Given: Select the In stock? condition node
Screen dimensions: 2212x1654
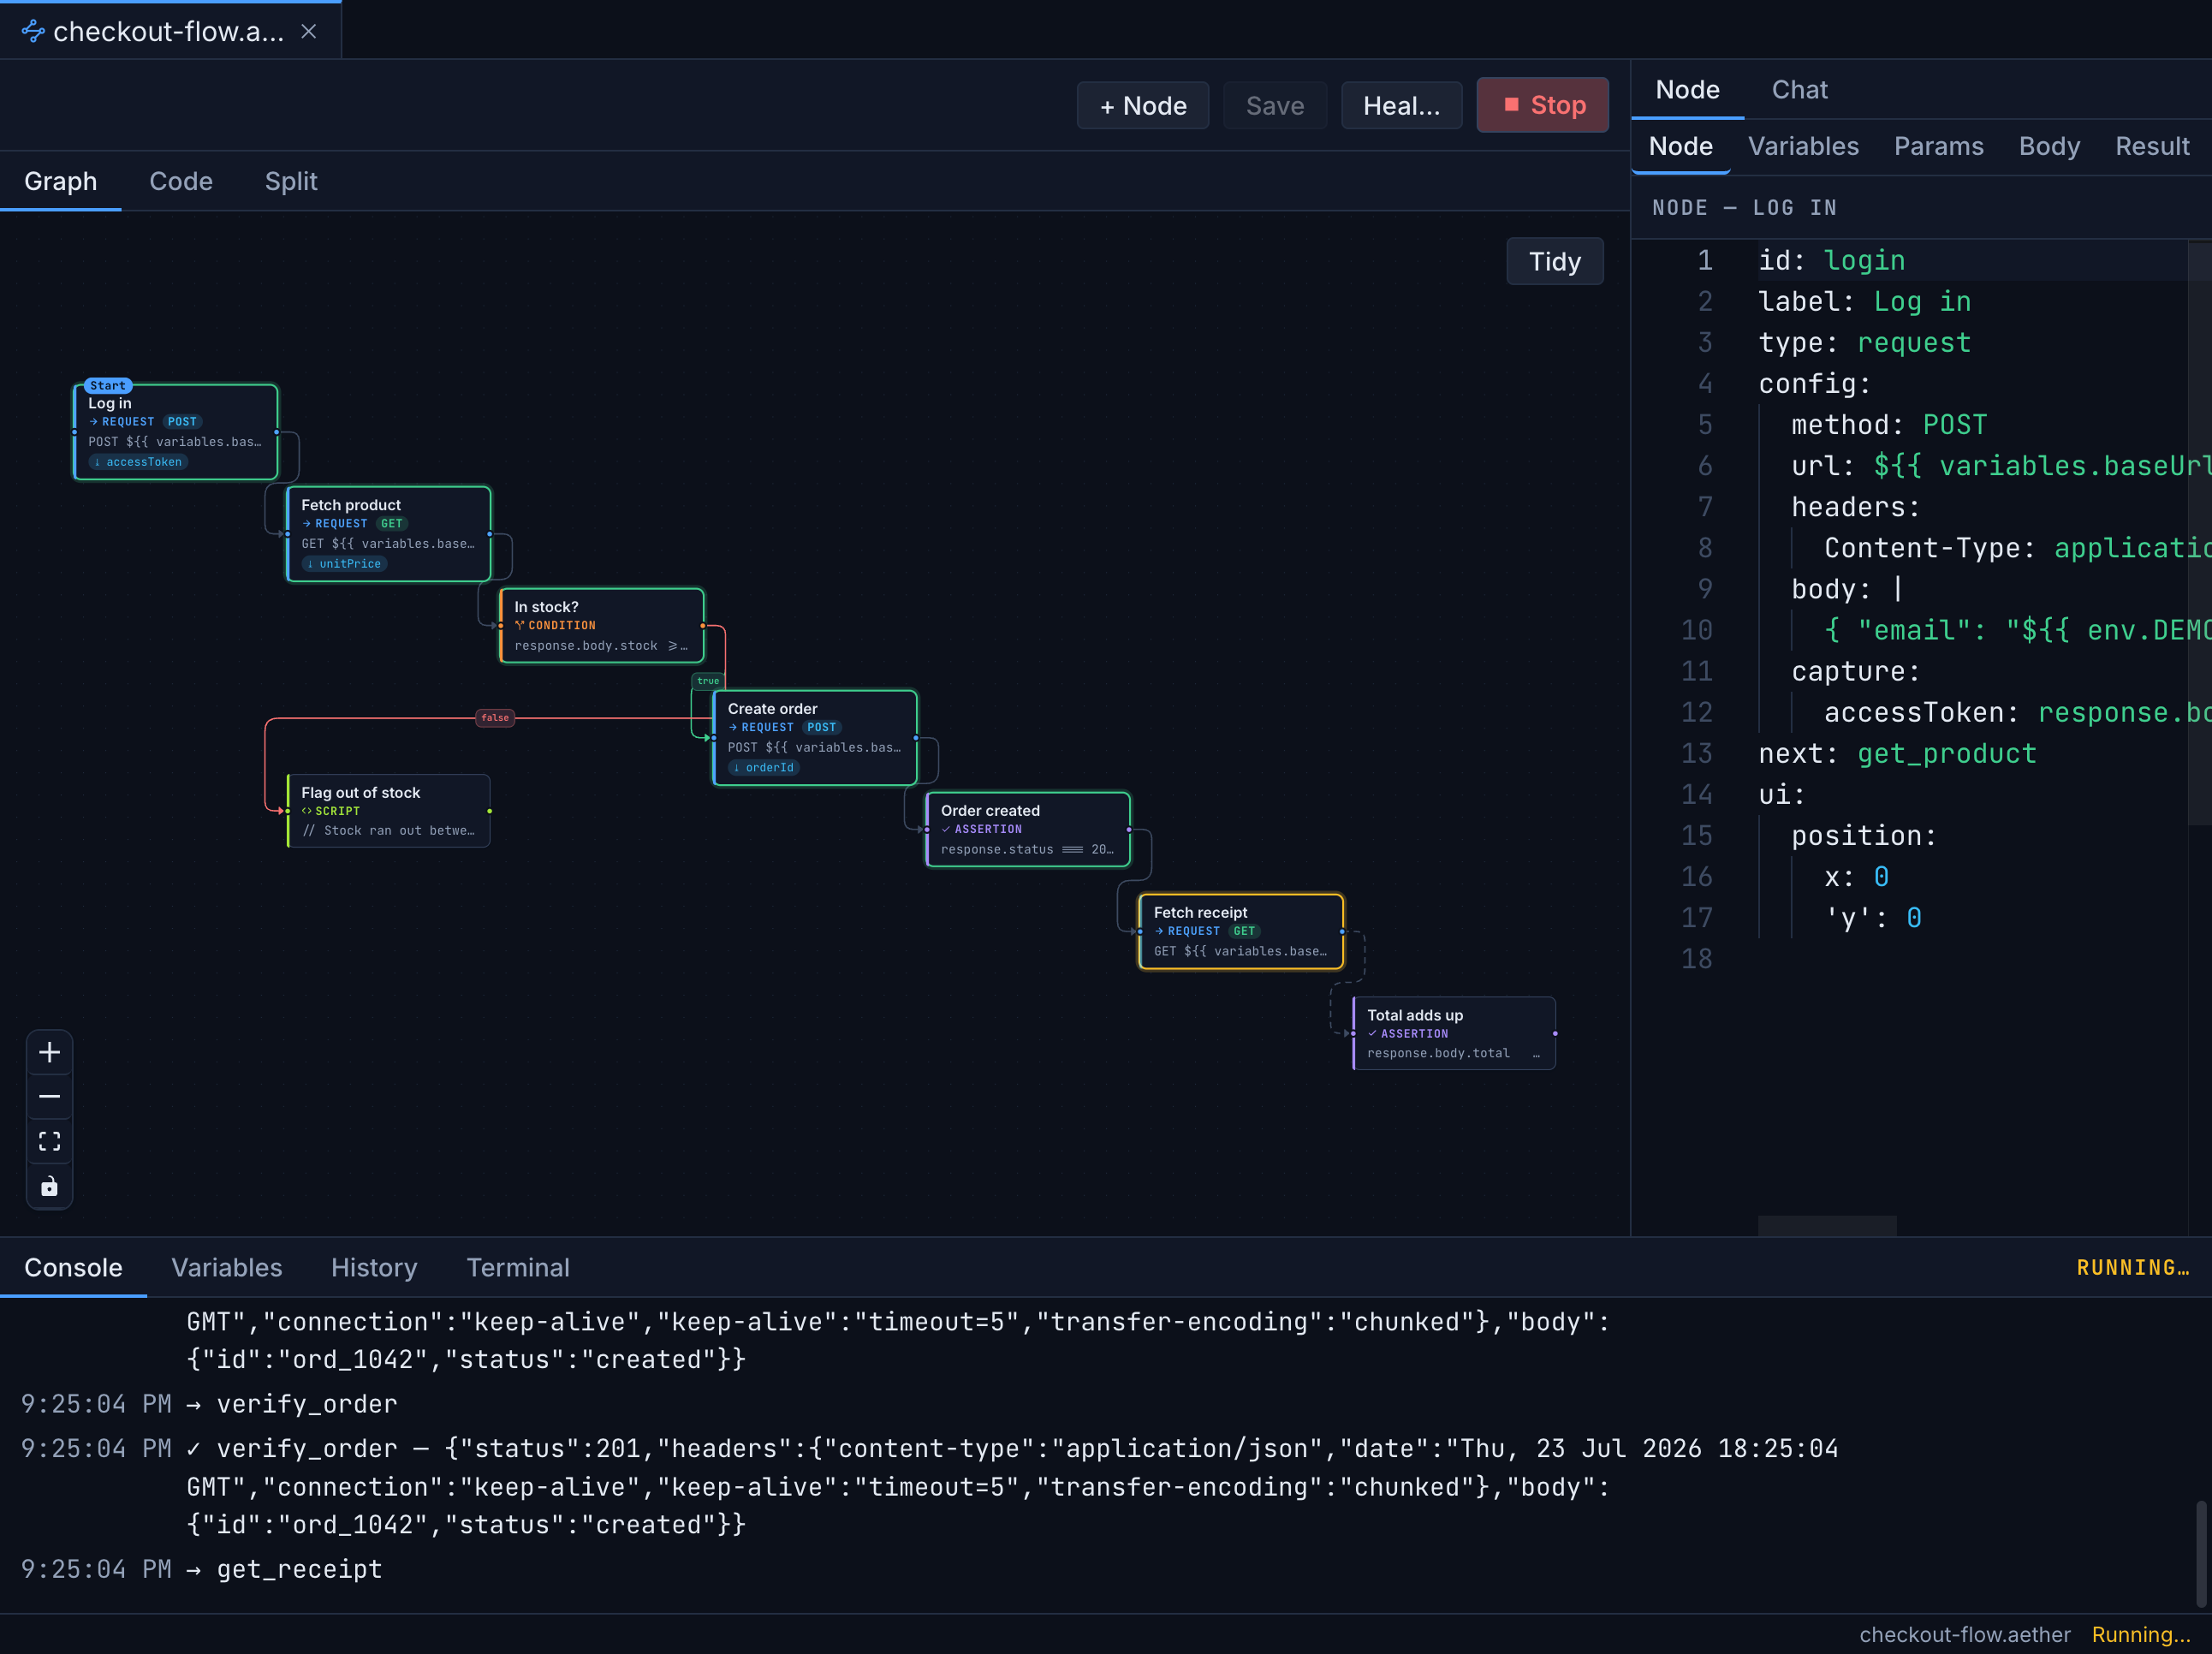Looking at the screenshot, I should point(602,626).
